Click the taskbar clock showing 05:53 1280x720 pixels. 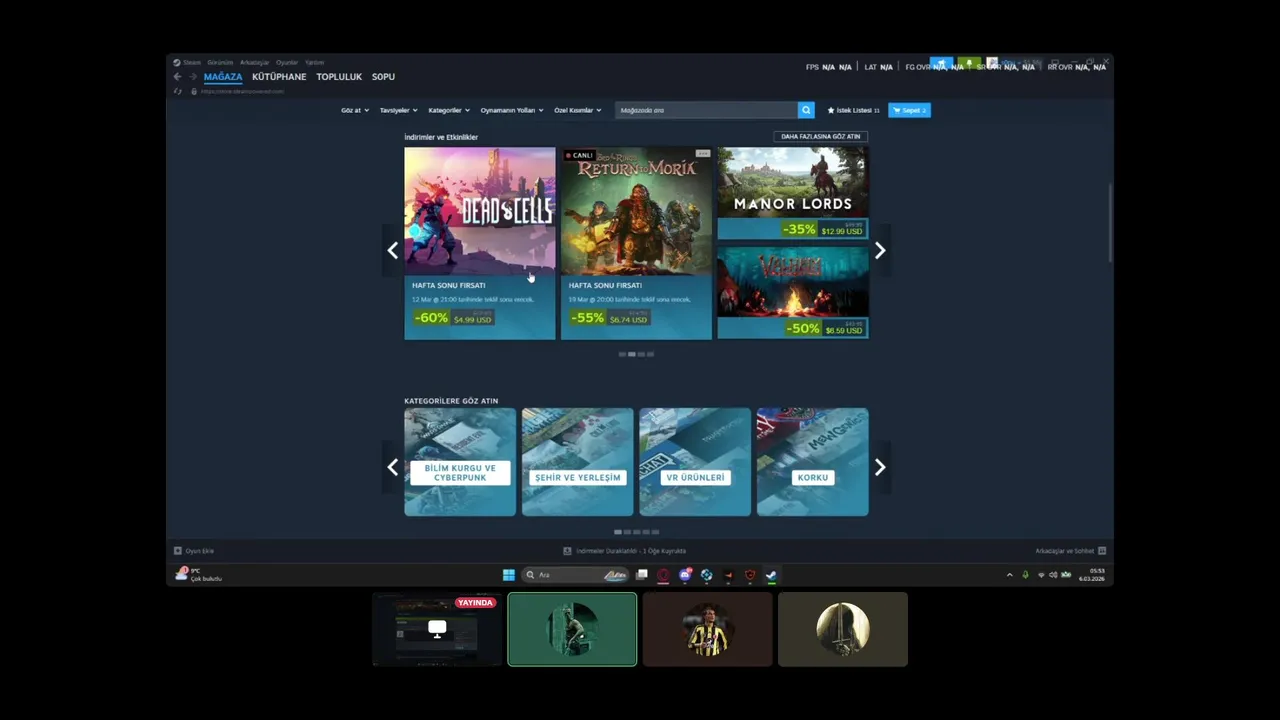[x=1093, y=575]
